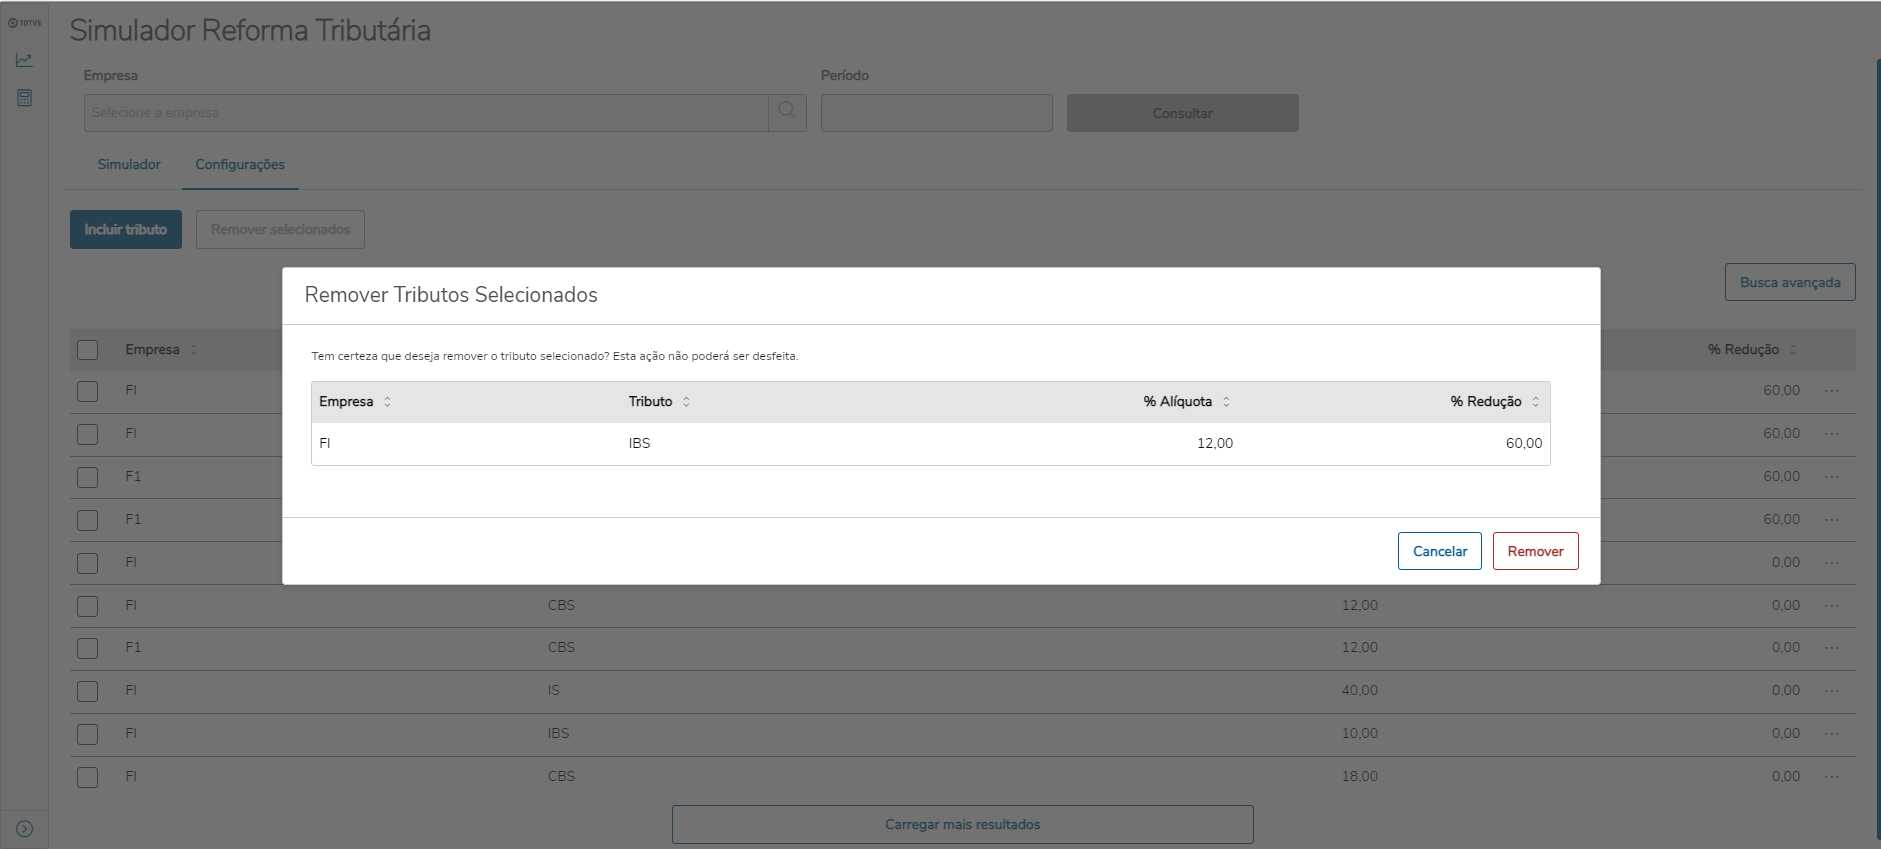Sort modal table by % Alíquota column
1881x849 pixels.
click(x=1226, y=402)
